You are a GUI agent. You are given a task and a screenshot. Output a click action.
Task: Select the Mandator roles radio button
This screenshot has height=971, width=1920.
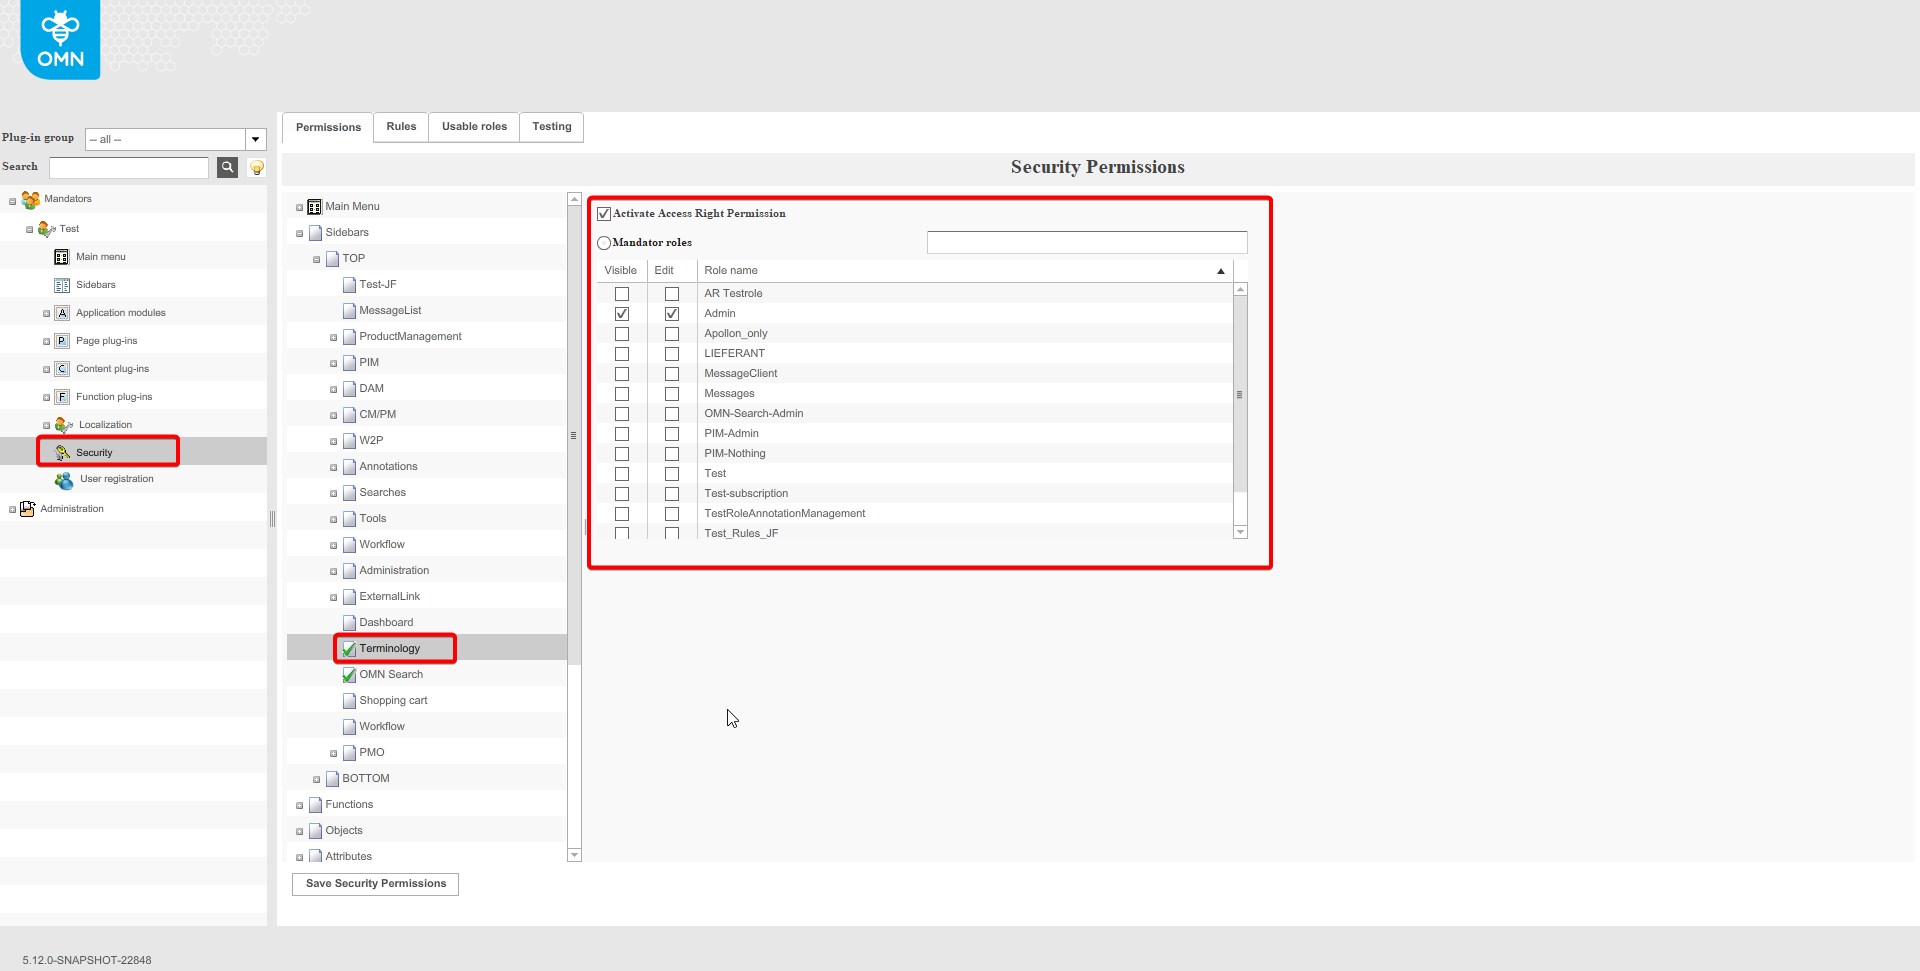[604, 243]
